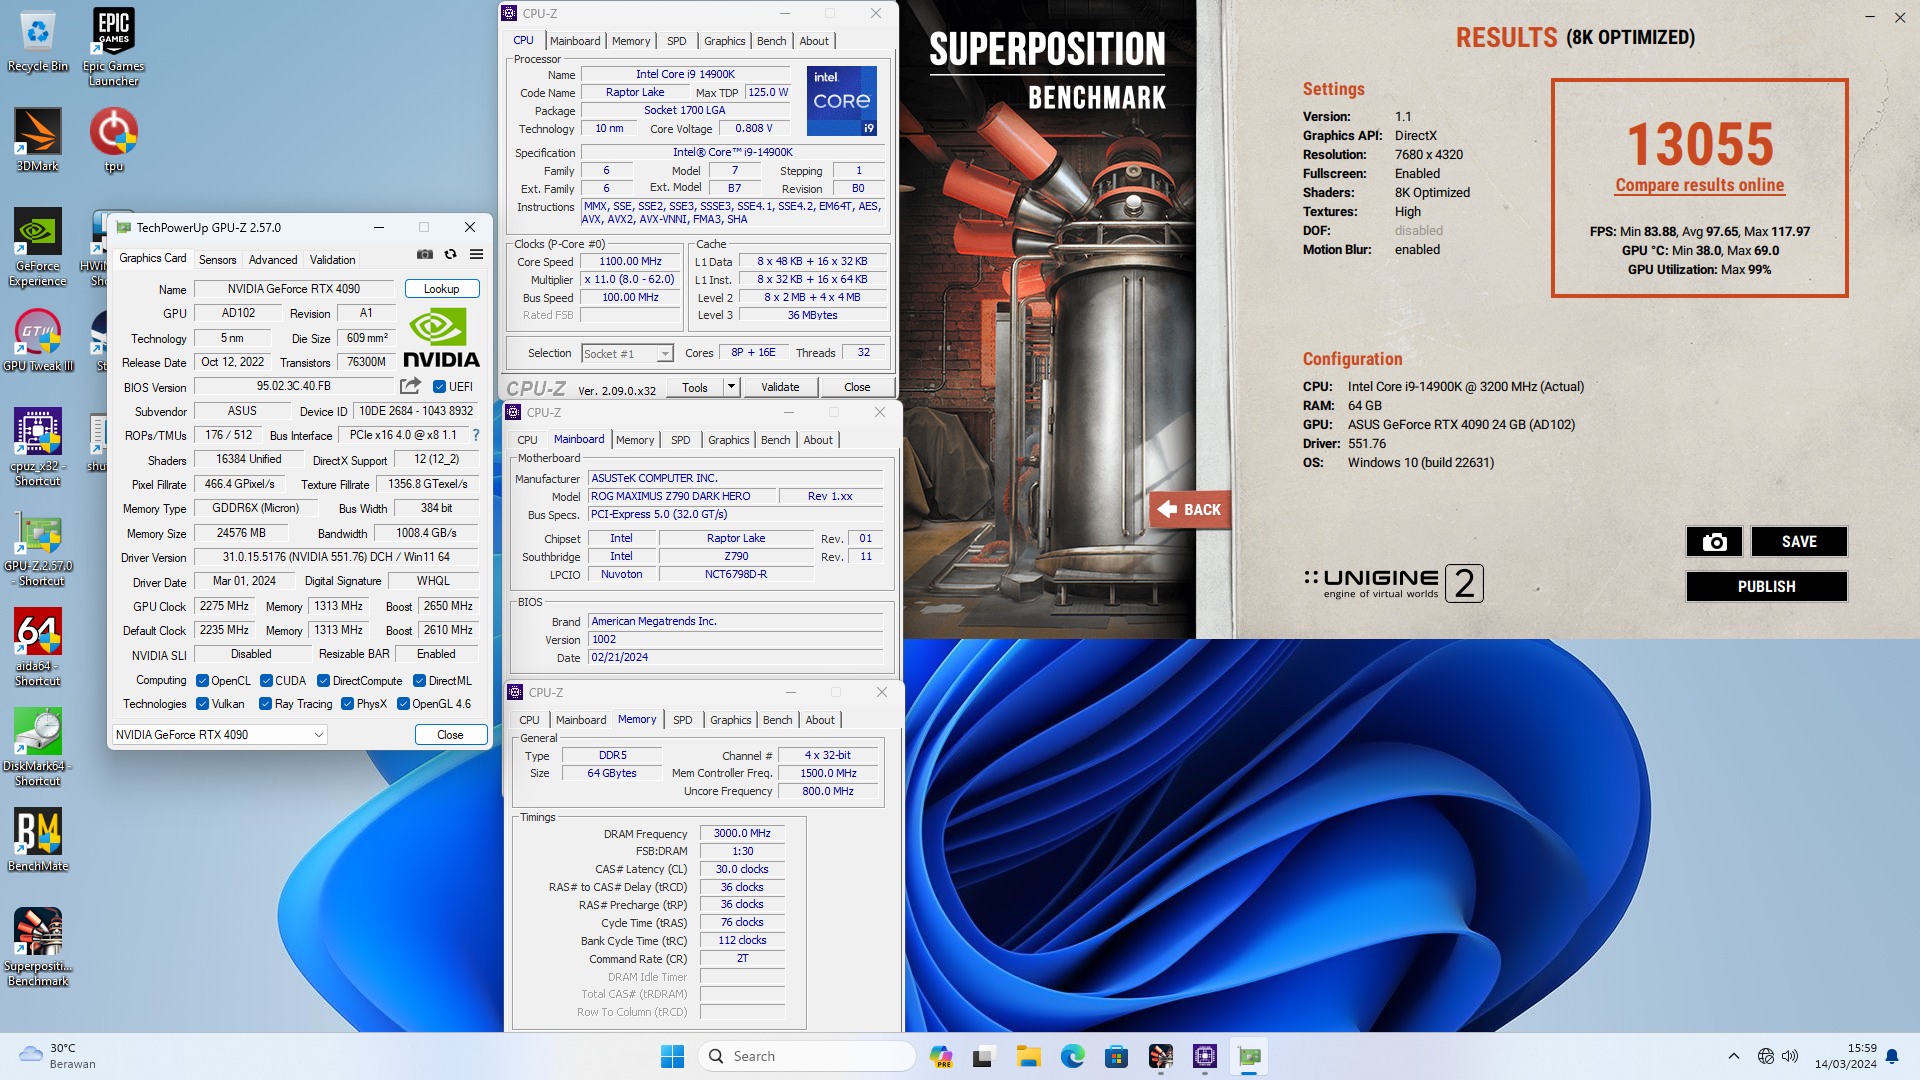Toggle the Vulkan checkbox
The height and width of the screenshot is (1080, 1920).
[203, 704]
